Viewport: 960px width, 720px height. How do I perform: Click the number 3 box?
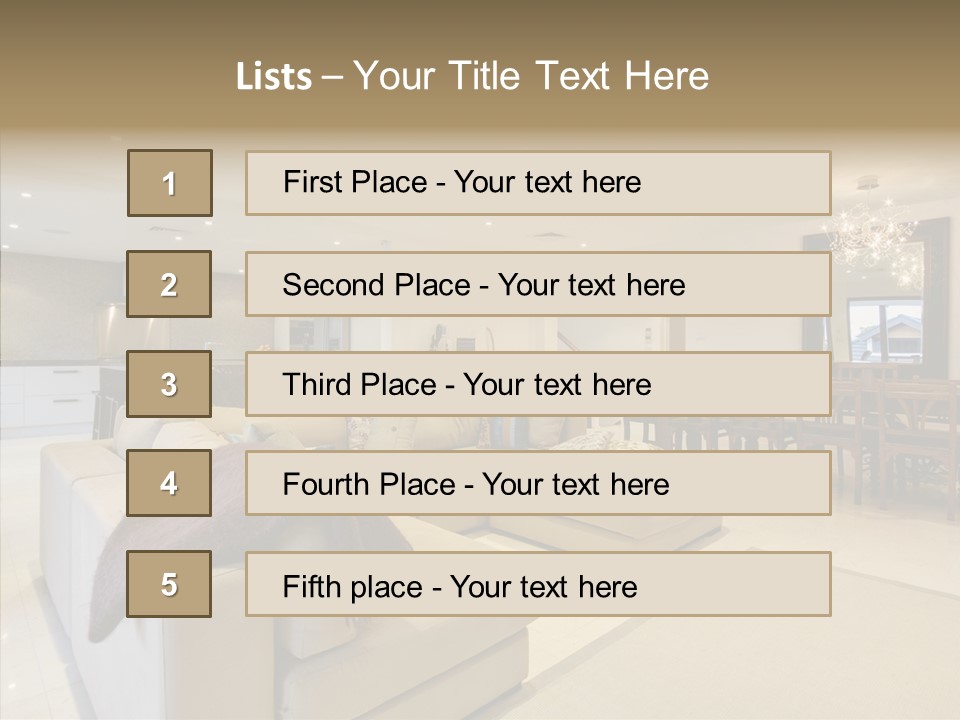169,384
